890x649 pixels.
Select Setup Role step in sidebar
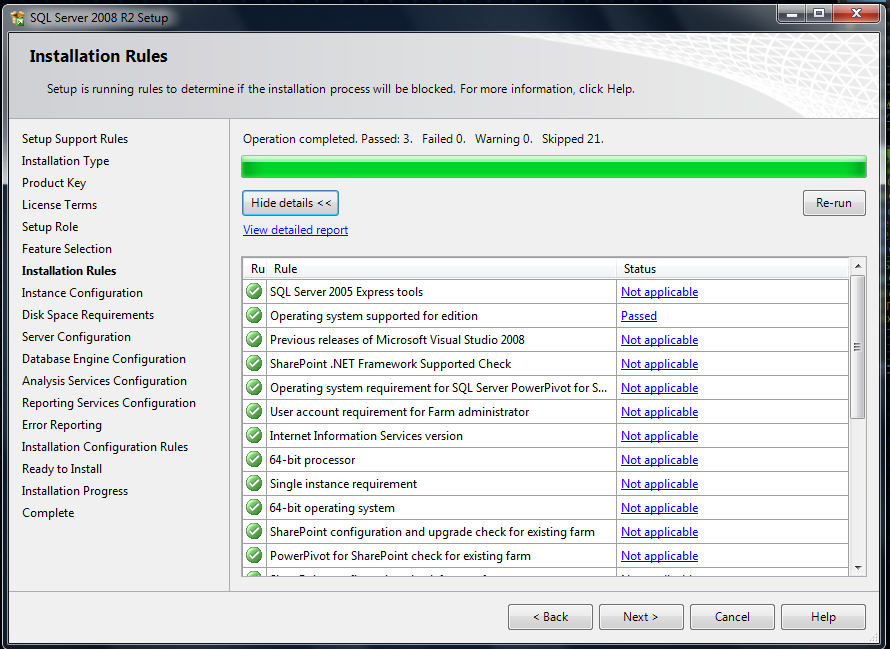tap(50, 227)
